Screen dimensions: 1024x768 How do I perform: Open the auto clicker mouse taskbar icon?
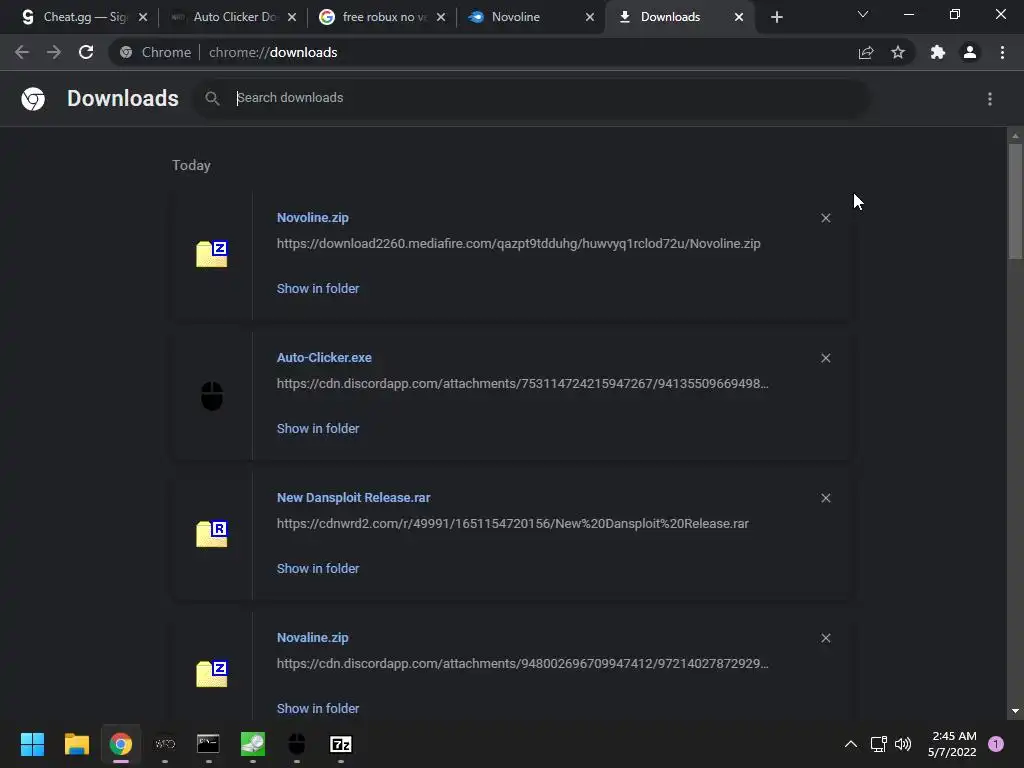pyautogui.click(x=296, y=744)
